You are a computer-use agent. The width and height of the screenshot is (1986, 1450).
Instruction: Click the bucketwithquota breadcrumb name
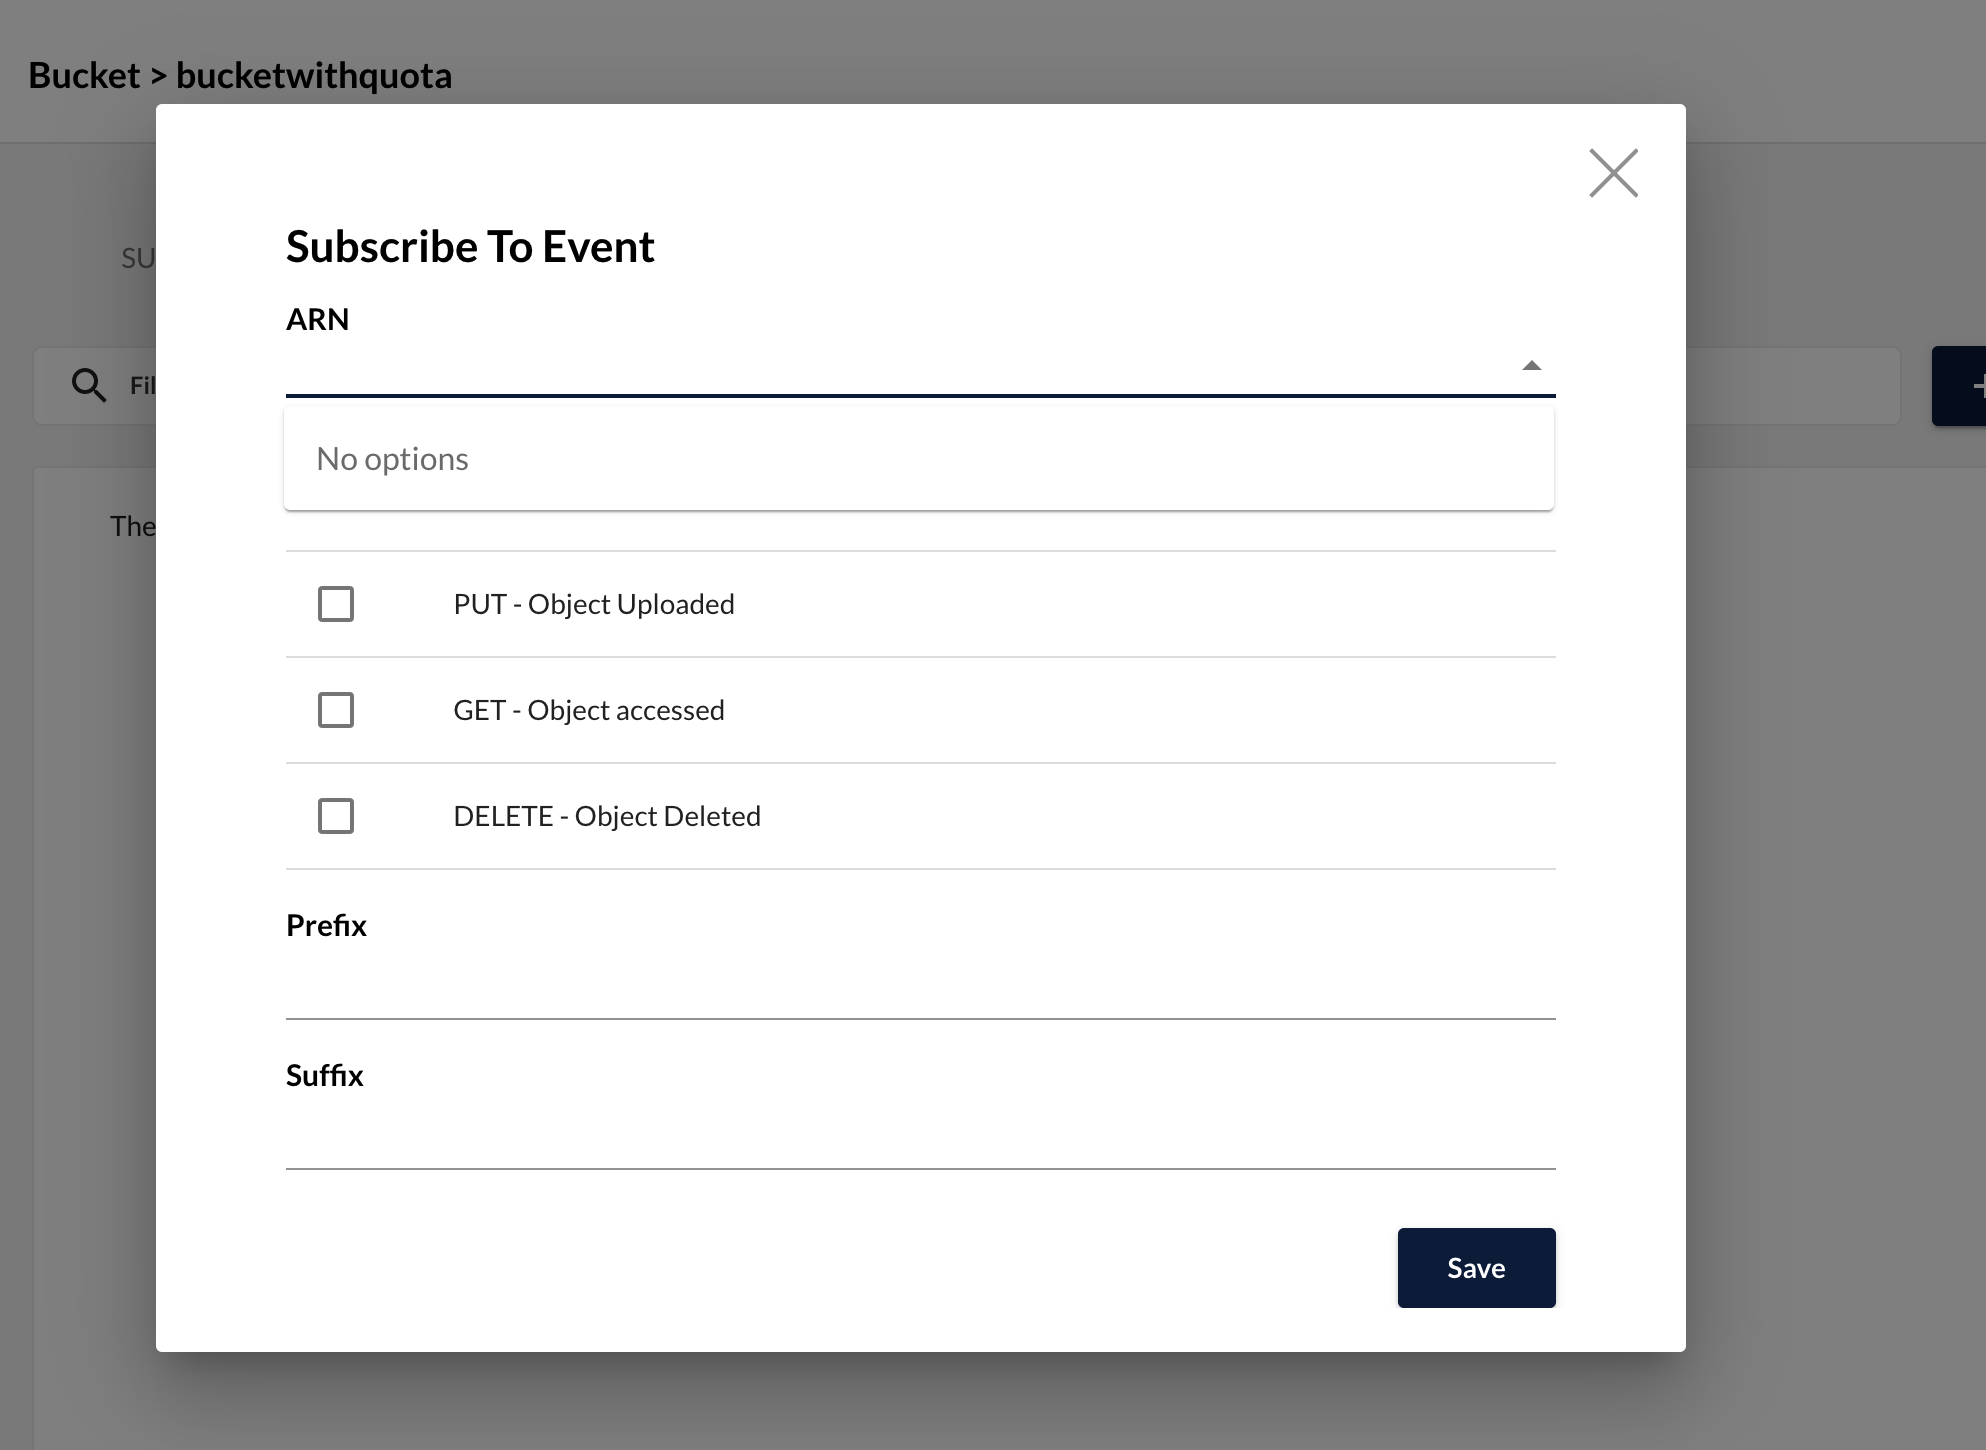[x=314, y=76]
